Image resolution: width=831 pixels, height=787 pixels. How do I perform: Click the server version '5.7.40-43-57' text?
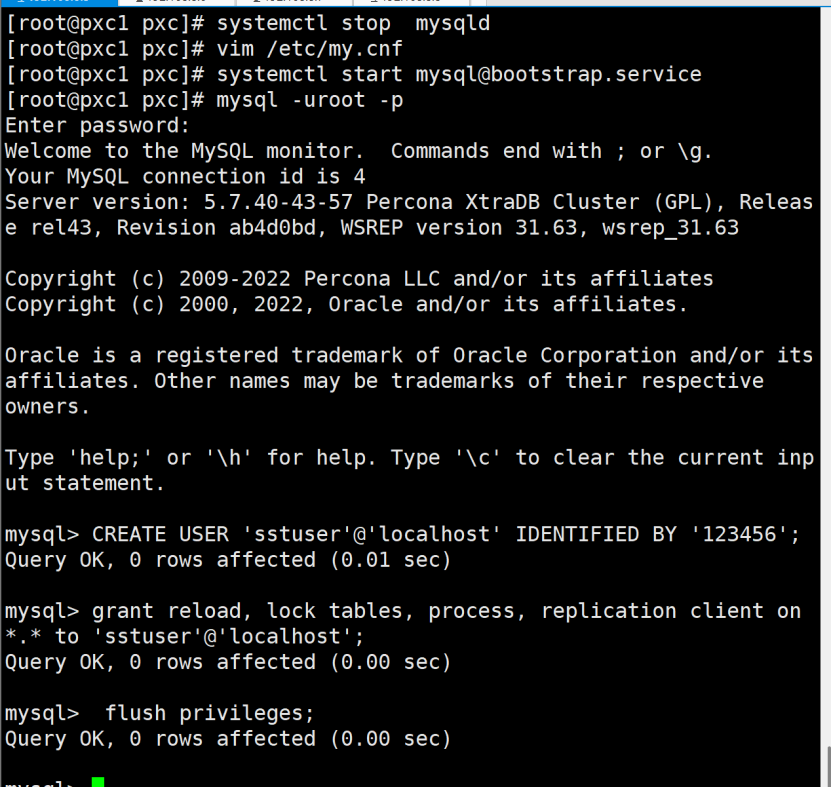[278, 202]
